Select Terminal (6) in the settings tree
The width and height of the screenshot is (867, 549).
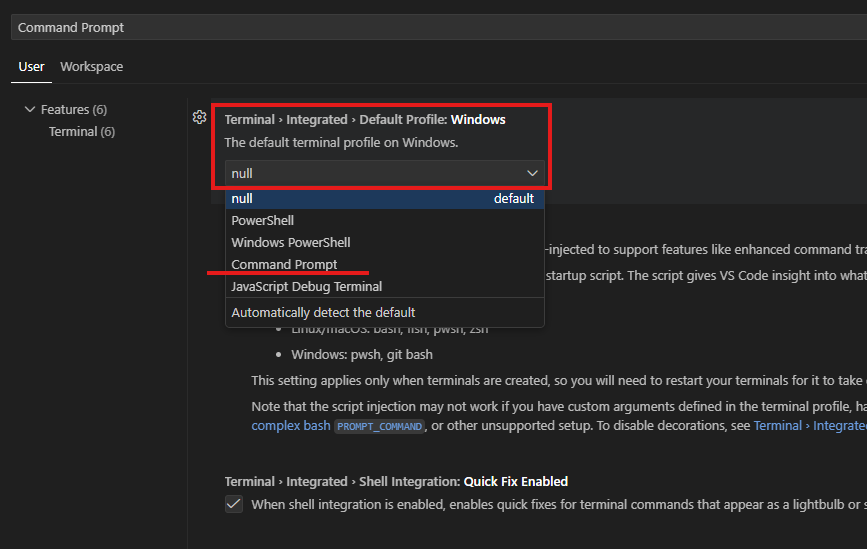pos(82,132)
